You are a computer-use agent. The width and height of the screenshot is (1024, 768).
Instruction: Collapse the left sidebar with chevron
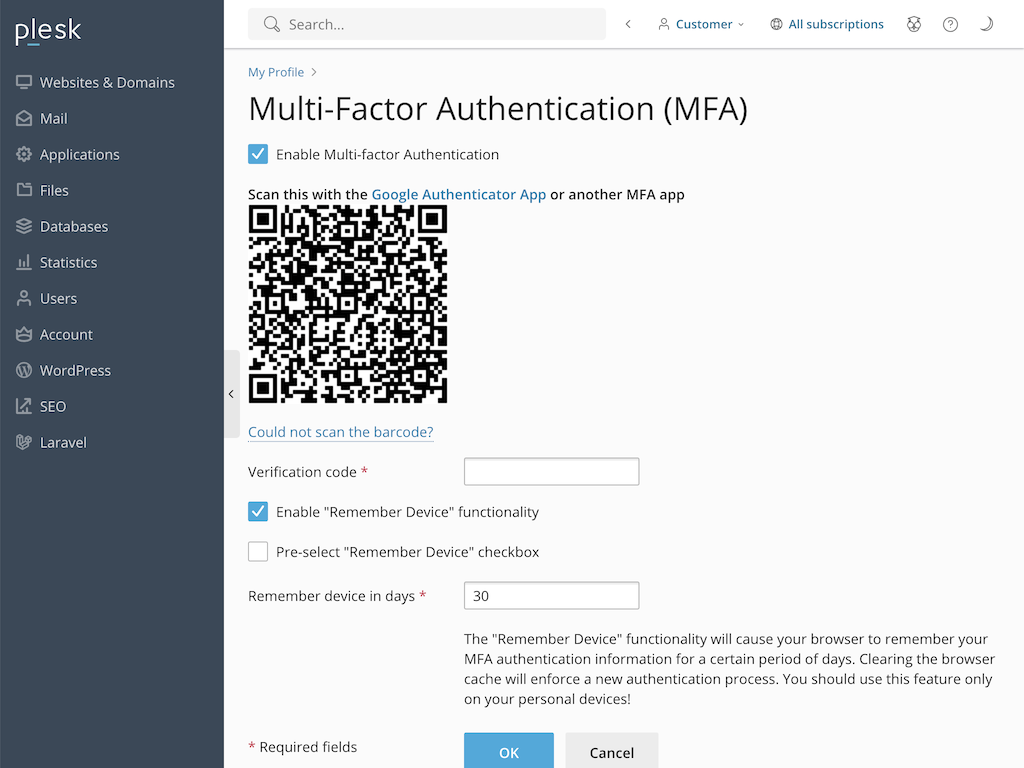231,394
